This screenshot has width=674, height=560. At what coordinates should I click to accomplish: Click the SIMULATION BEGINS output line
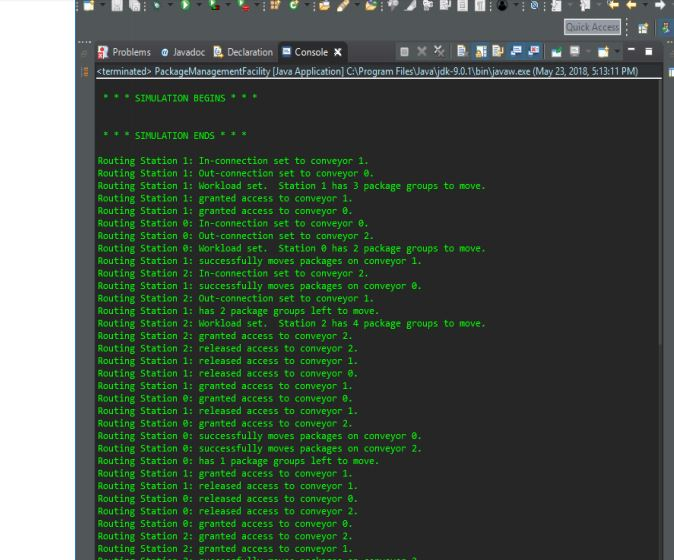pyautogui.click(x=180, y=98)
